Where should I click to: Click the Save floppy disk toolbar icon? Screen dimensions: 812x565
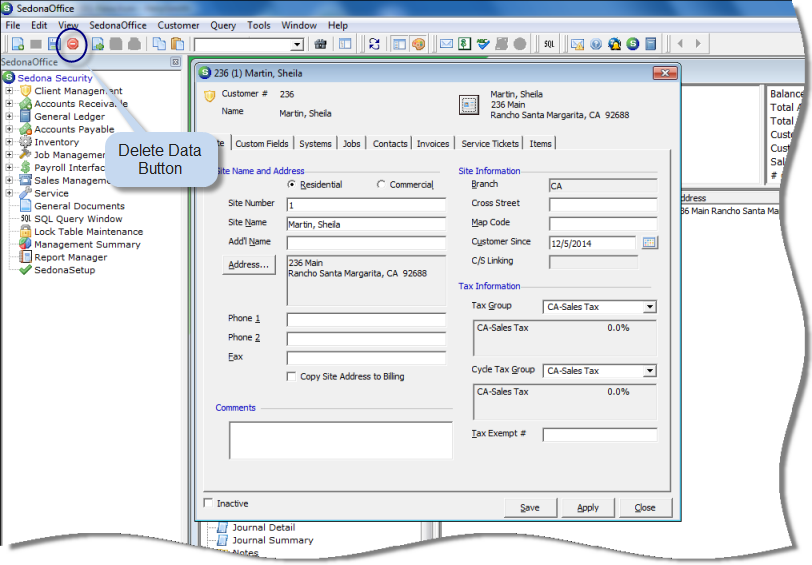pyautogui.click(x=54, y=44)
